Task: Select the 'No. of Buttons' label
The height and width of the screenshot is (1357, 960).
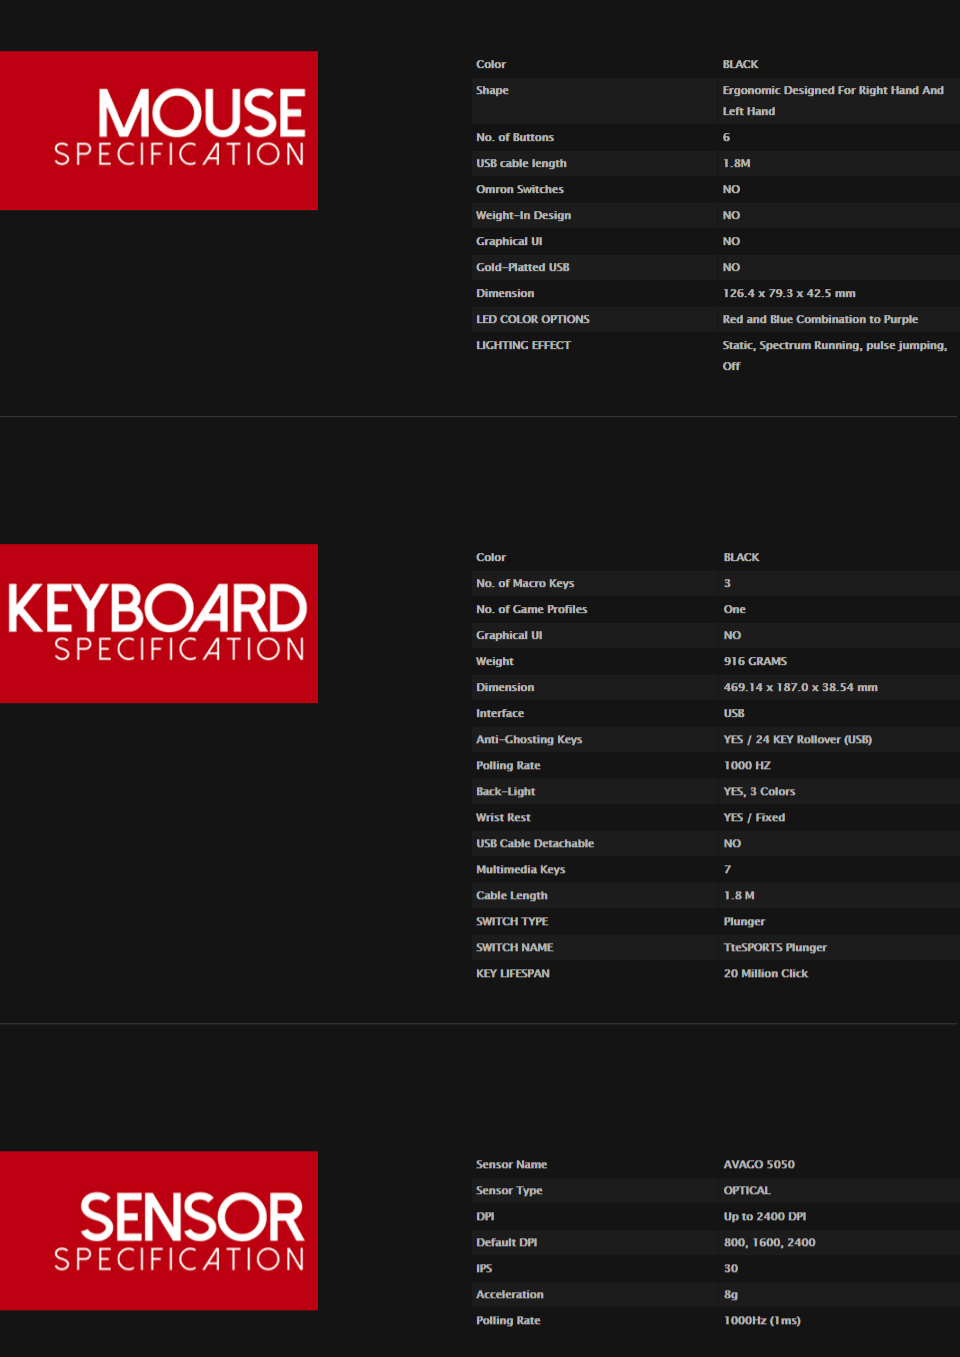Action: click(x=514, y=137)
